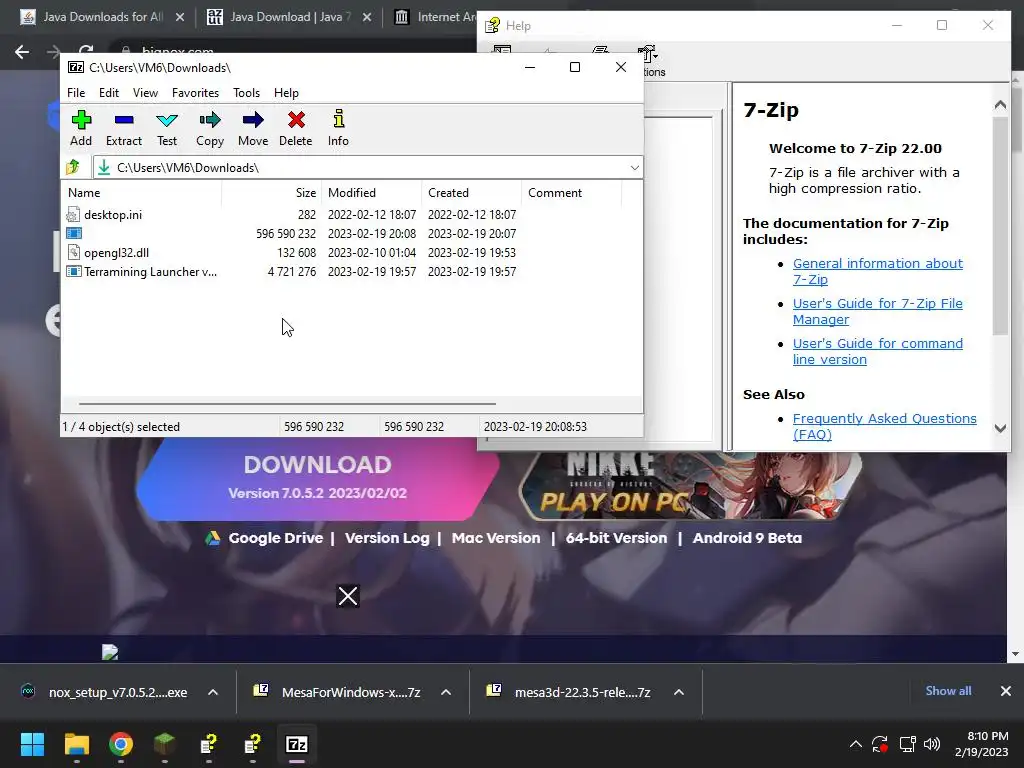Open the View menu

coord(145,93)
